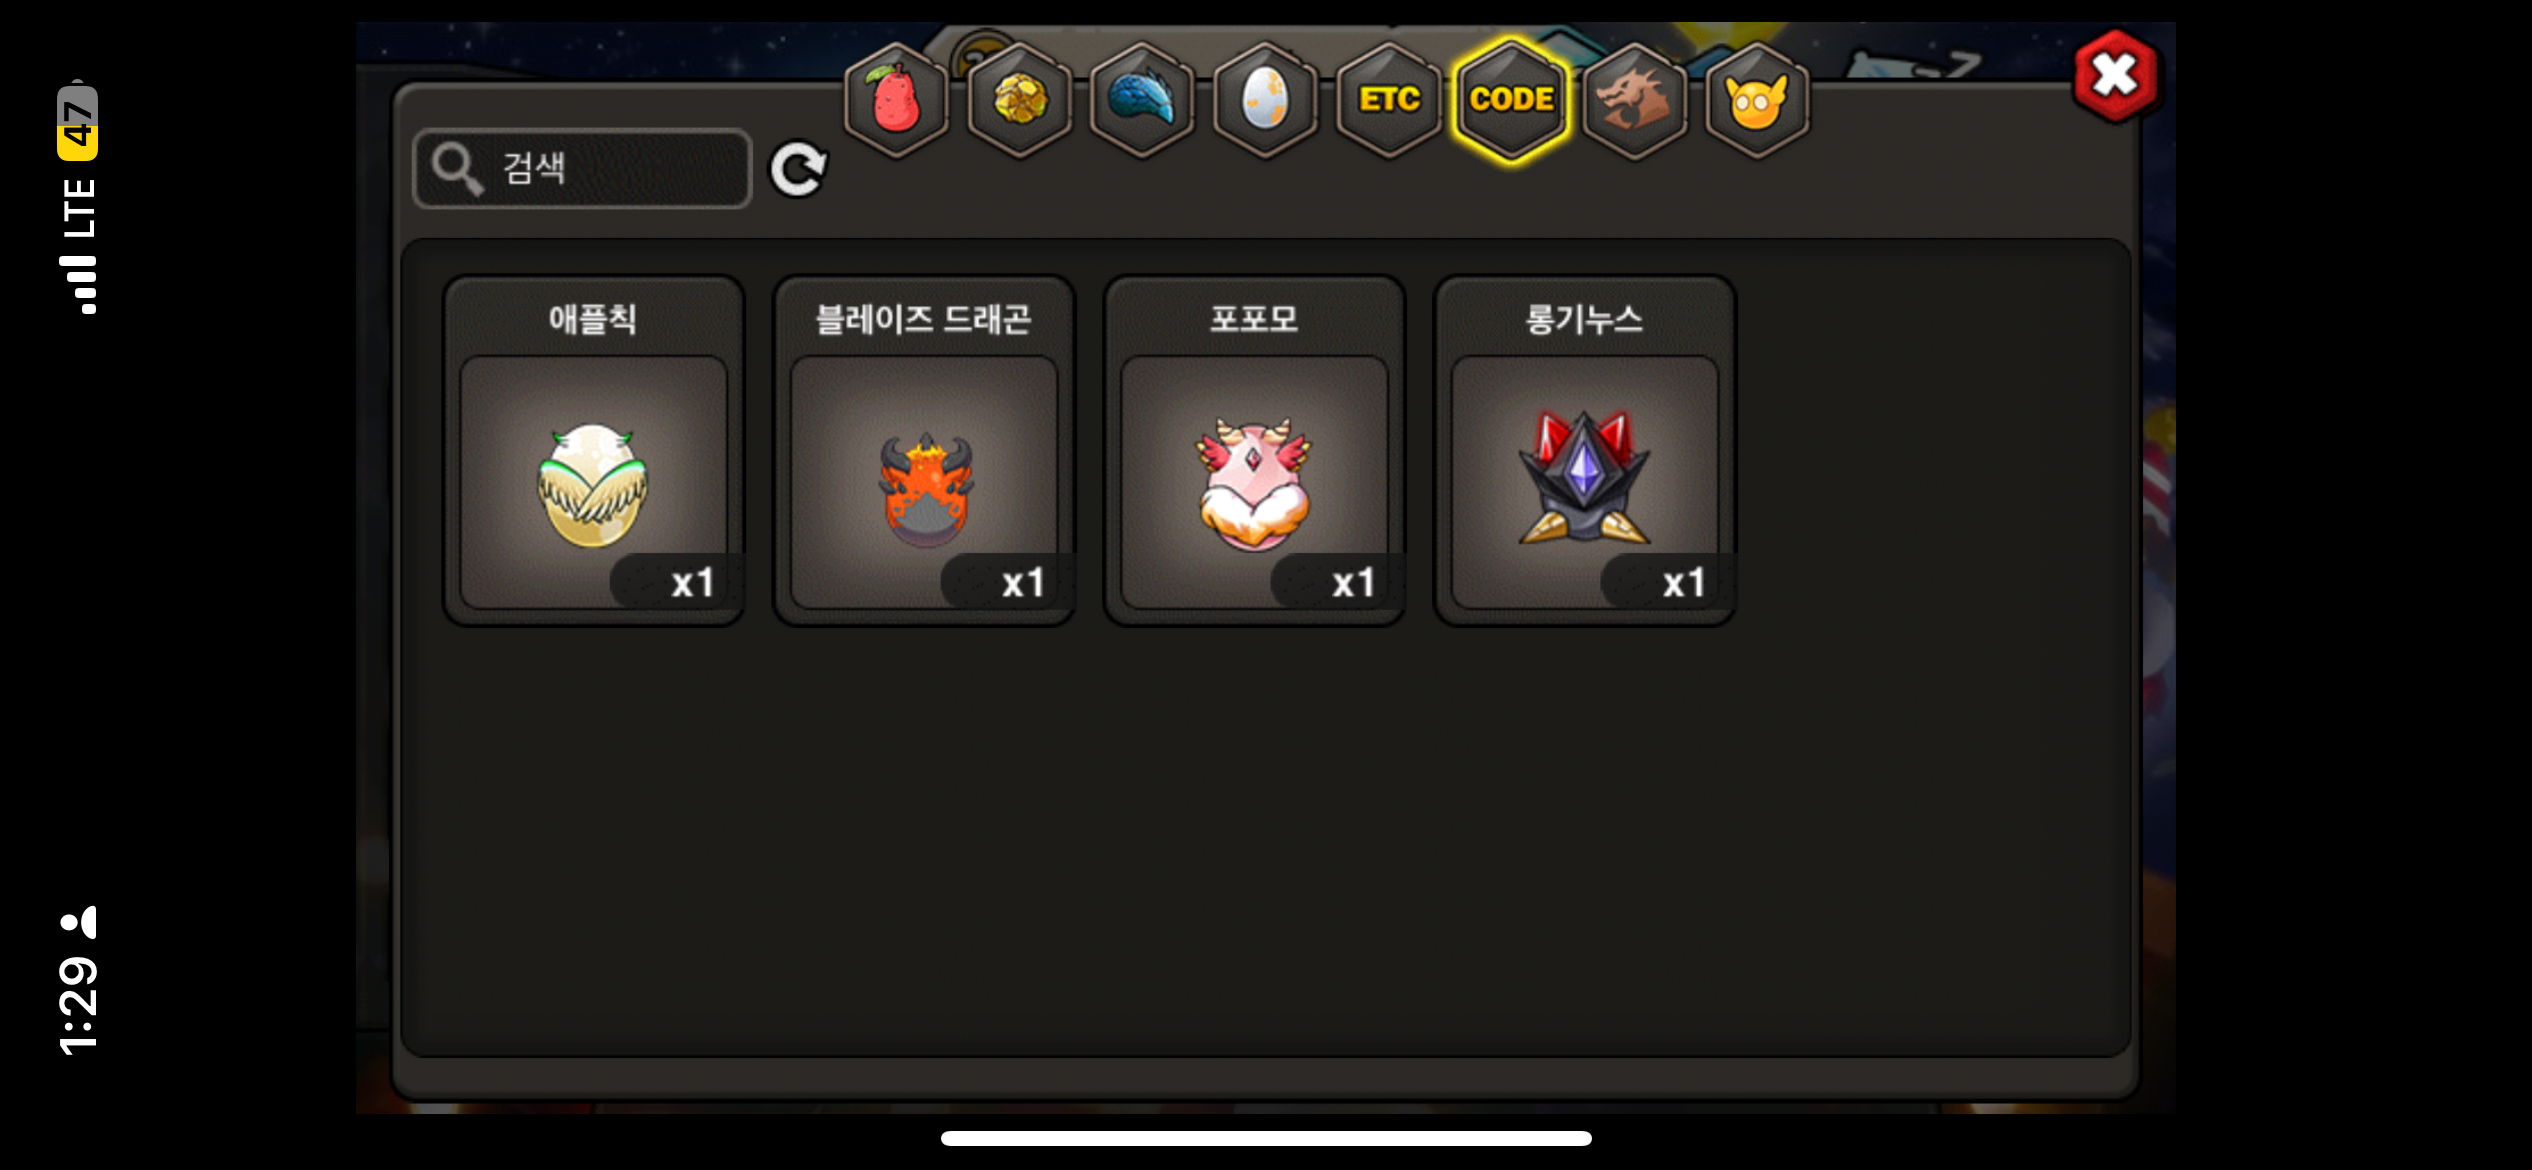Open the red fruit food tab
The width and height of the screenshot is (2532, 1170).
pos(896,100)
